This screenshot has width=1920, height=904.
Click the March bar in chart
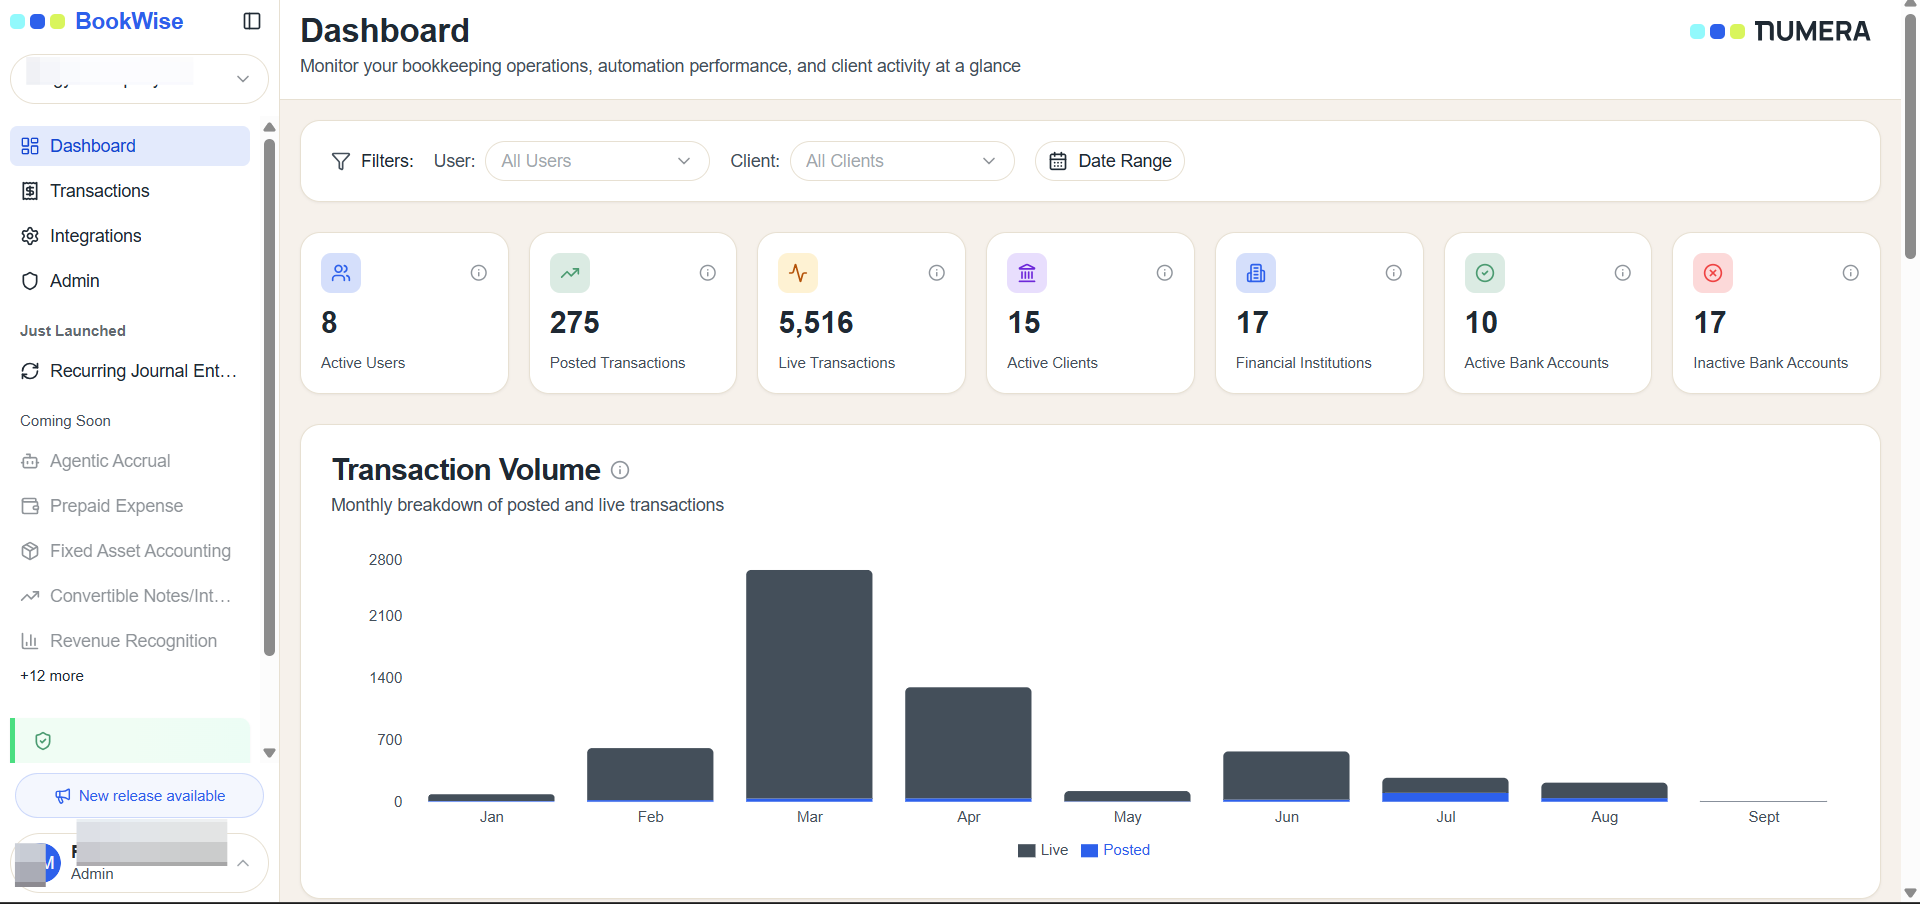(809, 685)
